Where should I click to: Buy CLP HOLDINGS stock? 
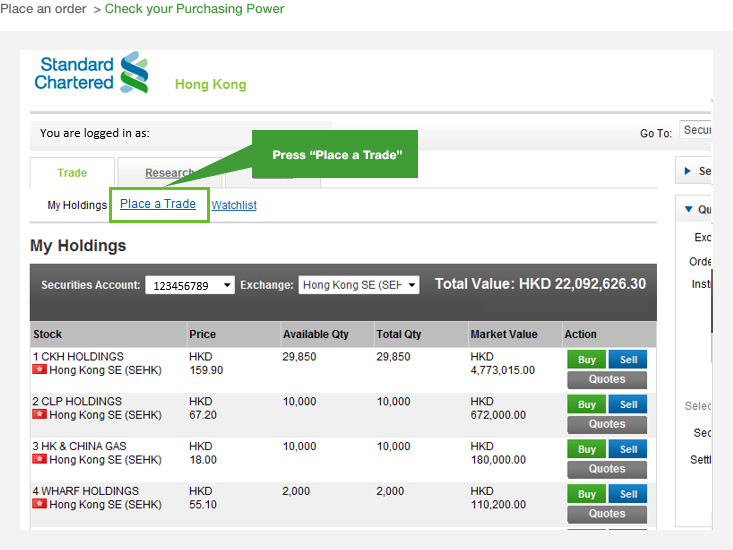587,404
